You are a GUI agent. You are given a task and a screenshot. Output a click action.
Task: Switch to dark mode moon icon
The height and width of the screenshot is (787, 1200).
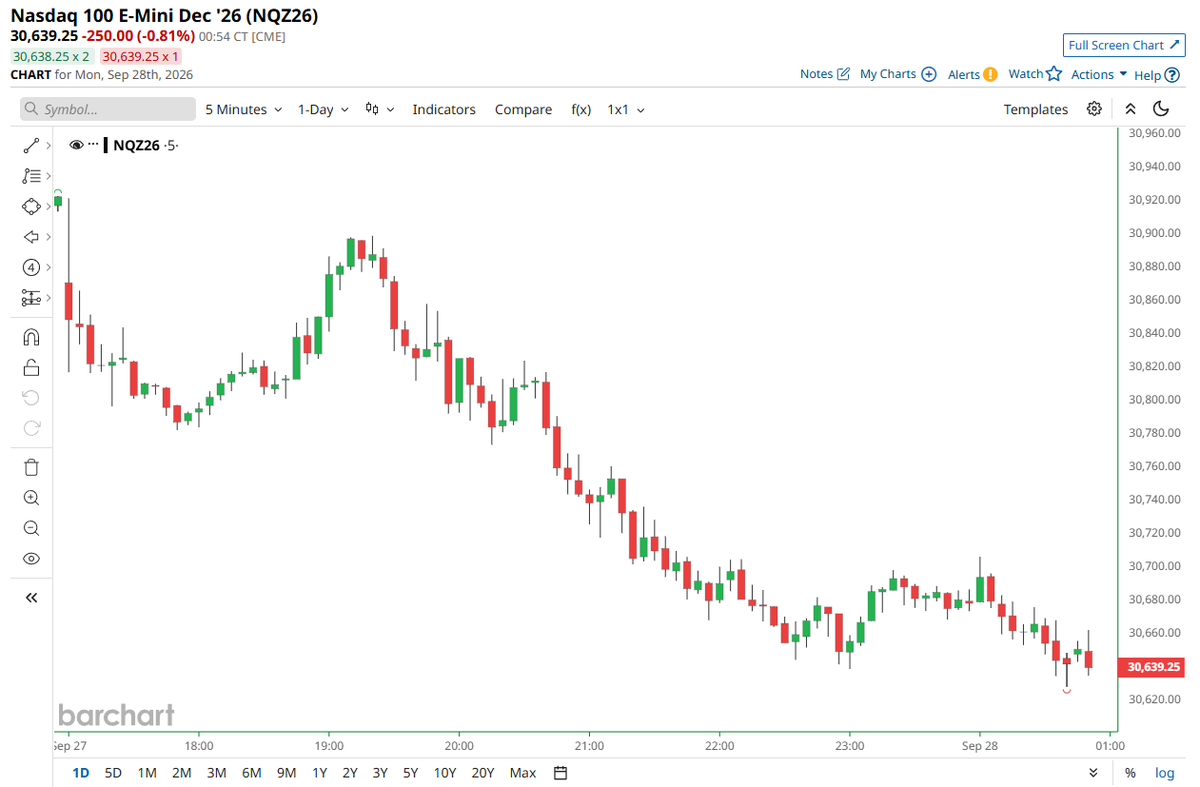[1161, 109]
